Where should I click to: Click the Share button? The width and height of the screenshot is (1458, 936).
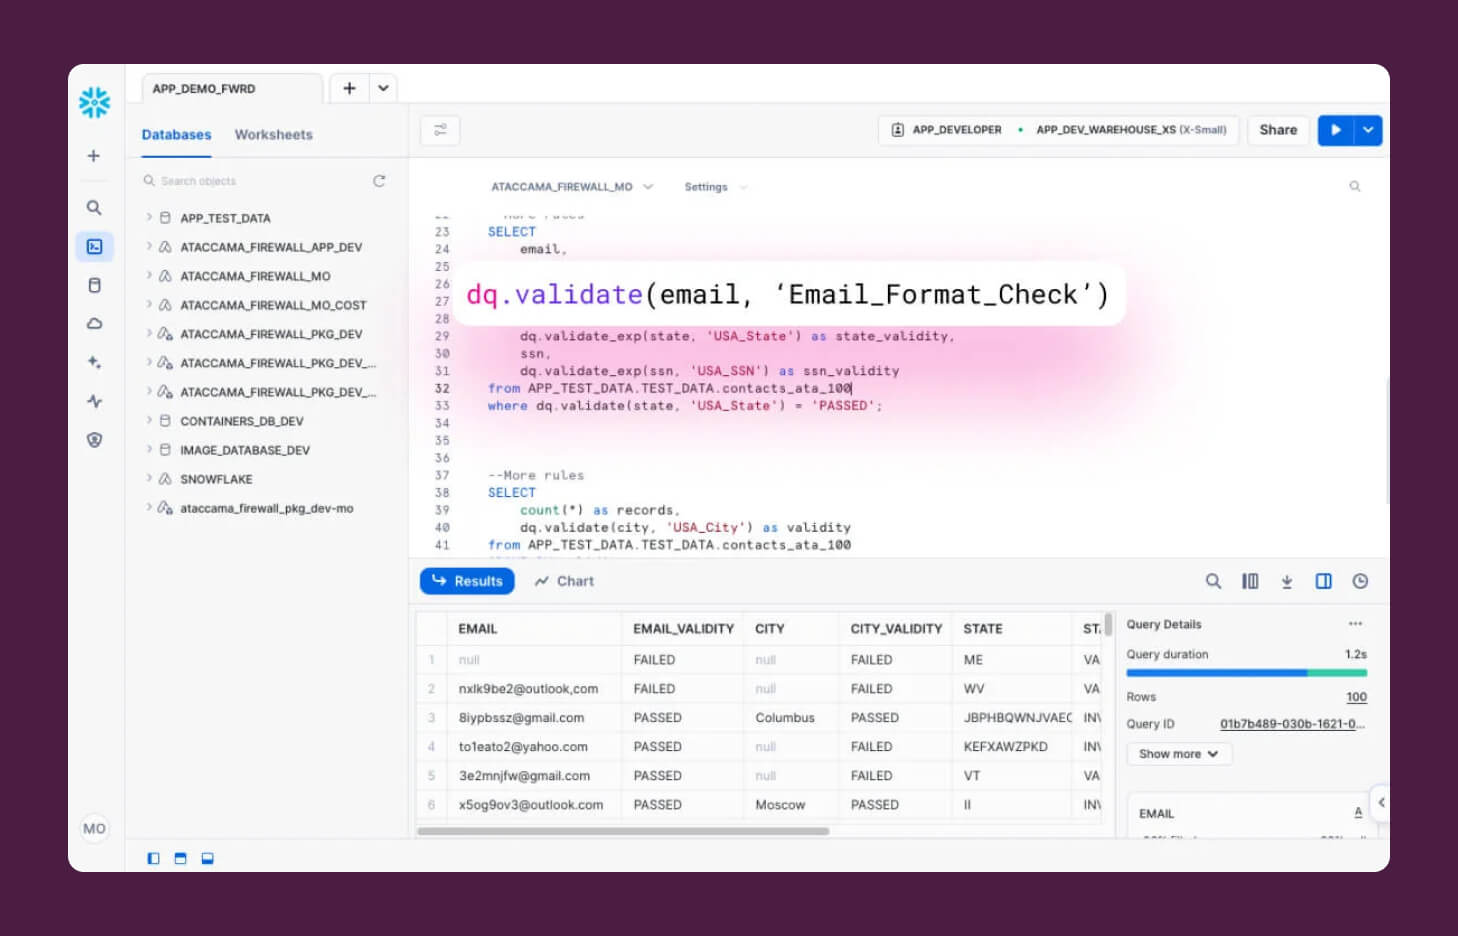point(1277,130)
